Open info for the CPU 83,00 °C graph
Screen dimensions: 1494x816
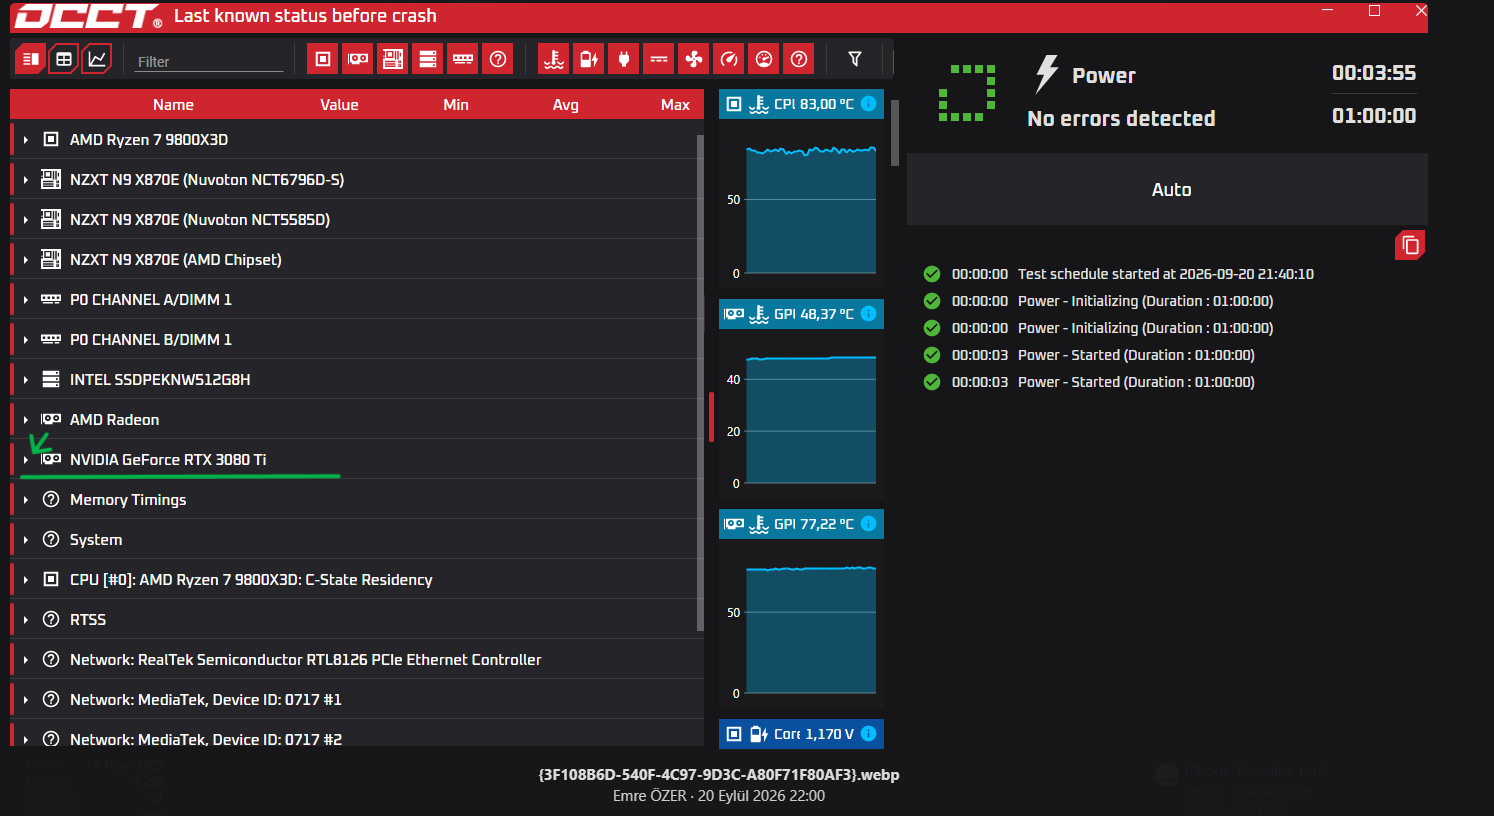pyautogui.click(x=868, y=104)
